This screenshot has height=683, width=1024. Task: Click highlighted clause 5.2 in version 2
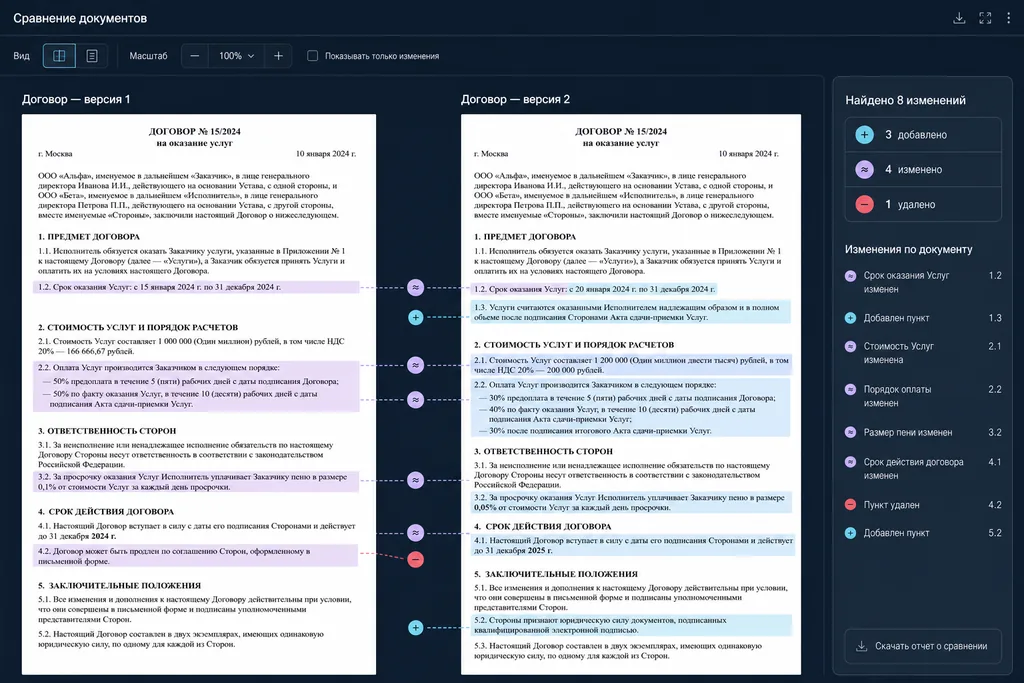point(630,625)
